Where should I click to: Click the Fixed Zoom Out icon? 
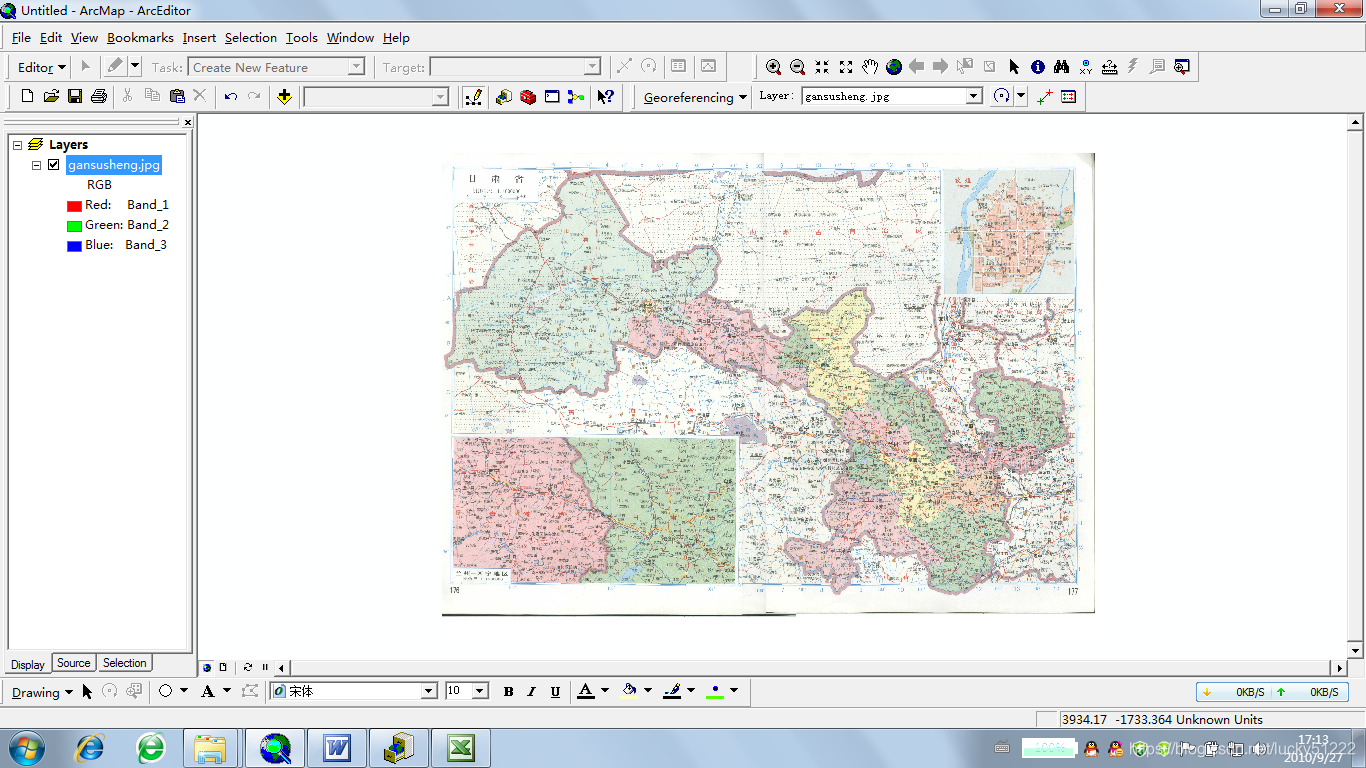(846, 67)
